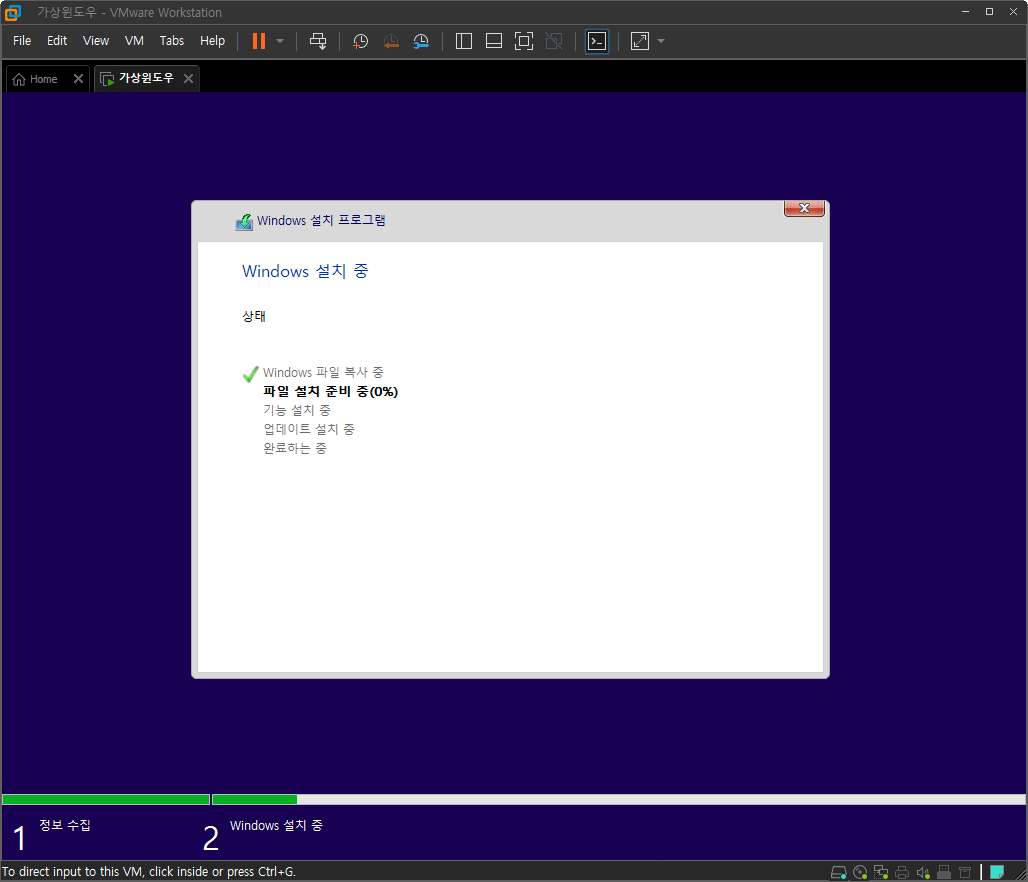This screenshot has width=1028, height=882.
Task: Click the installation progress bar for step 2
Action: pyautogui.click(x=619, y=799)
